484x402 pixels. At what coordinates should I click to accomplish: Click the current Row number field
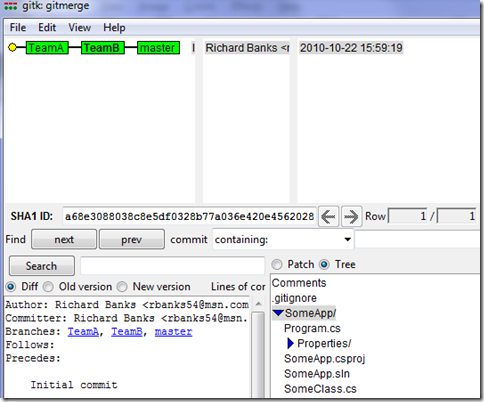(408, 217)
